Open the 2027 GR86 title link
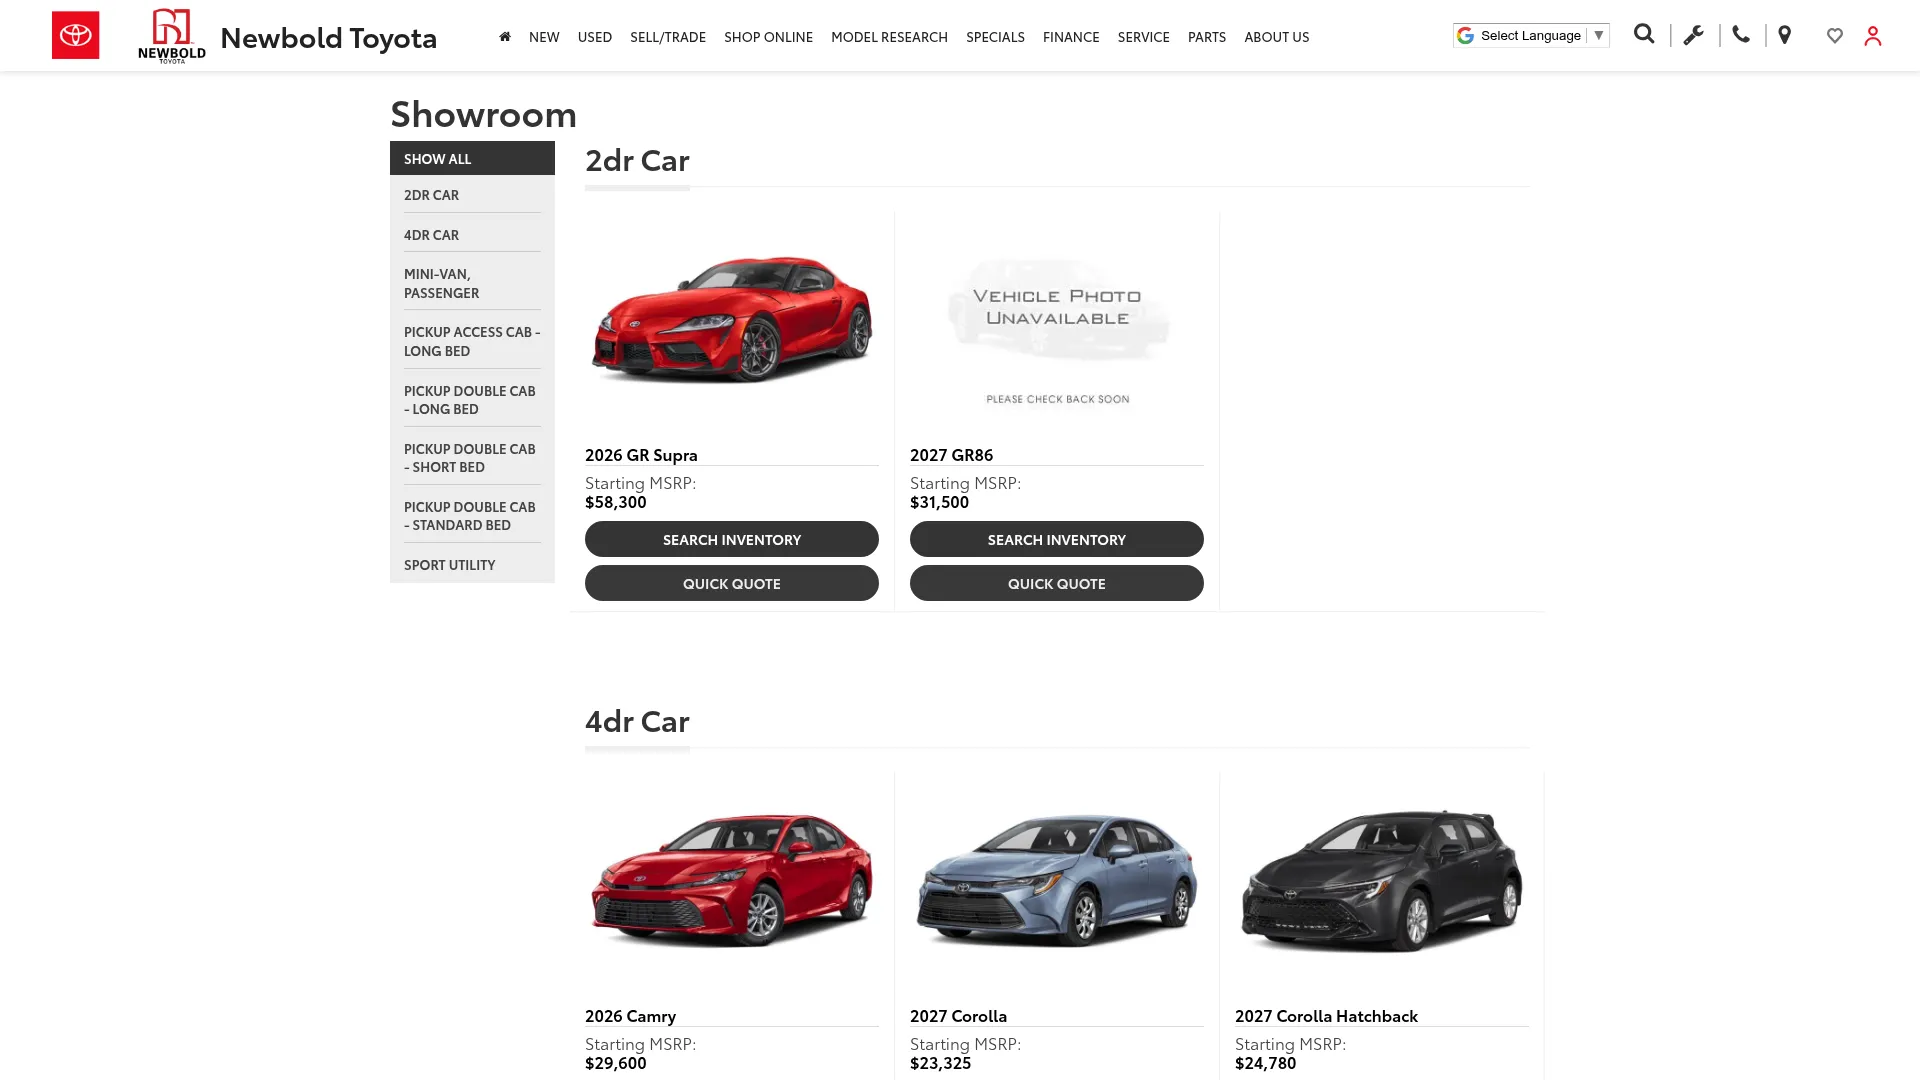The image size is (1920, 1080). [x=951, y=454]
